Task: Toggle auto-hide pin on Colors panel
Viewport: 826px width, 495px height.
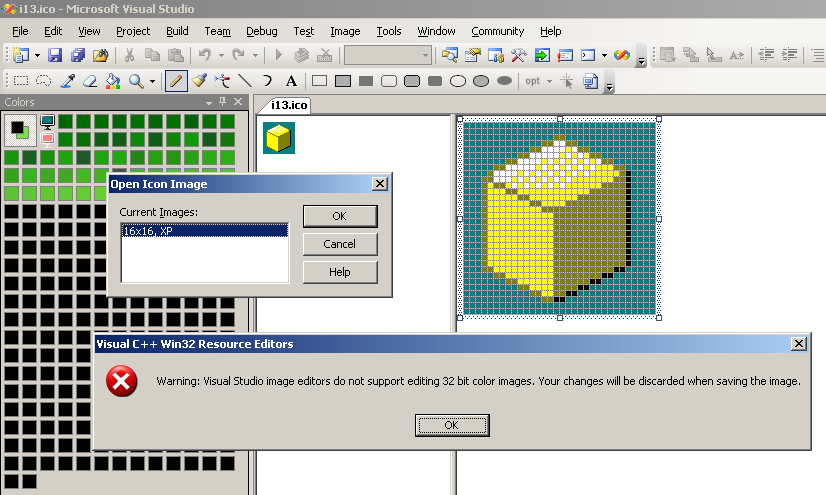Action: pyautogui.click(x=222, y=102)
